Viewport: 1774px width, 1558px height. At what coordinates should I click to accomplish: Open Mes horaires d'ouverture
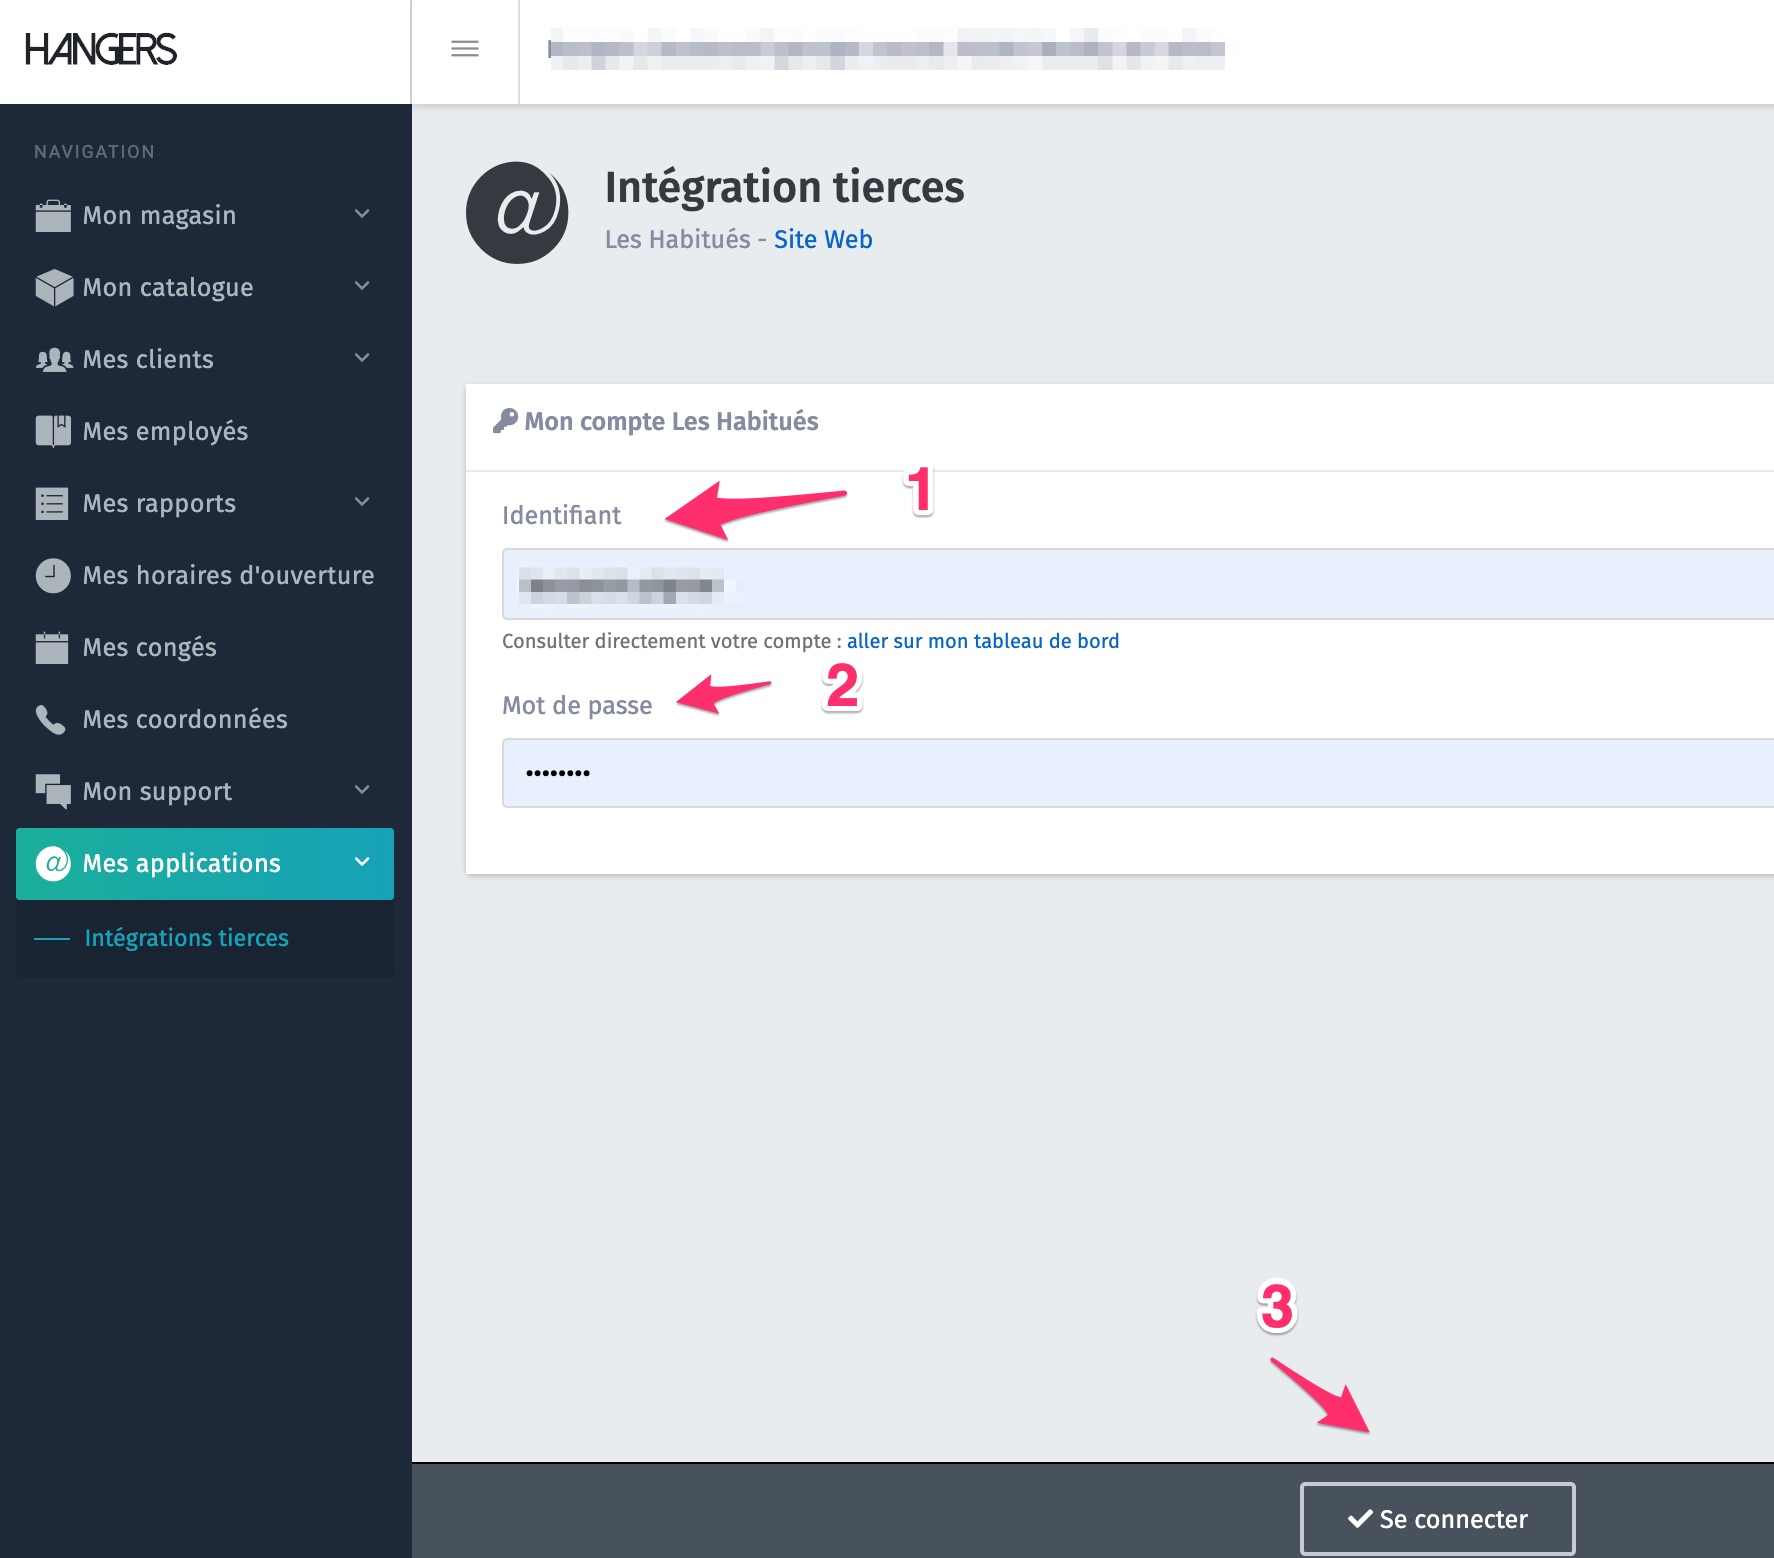[205, 575]
